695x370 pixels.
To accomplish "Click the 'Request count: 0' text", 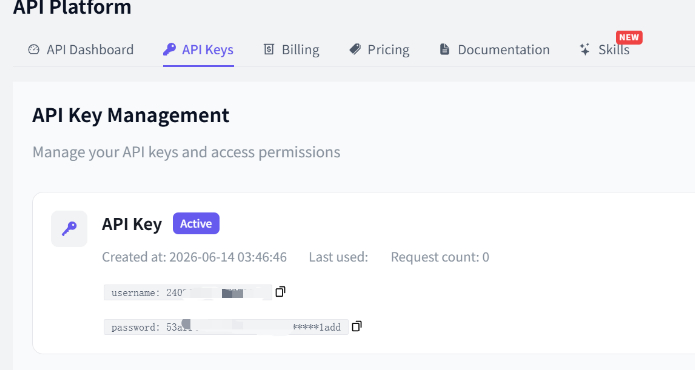I will point(440,257).
